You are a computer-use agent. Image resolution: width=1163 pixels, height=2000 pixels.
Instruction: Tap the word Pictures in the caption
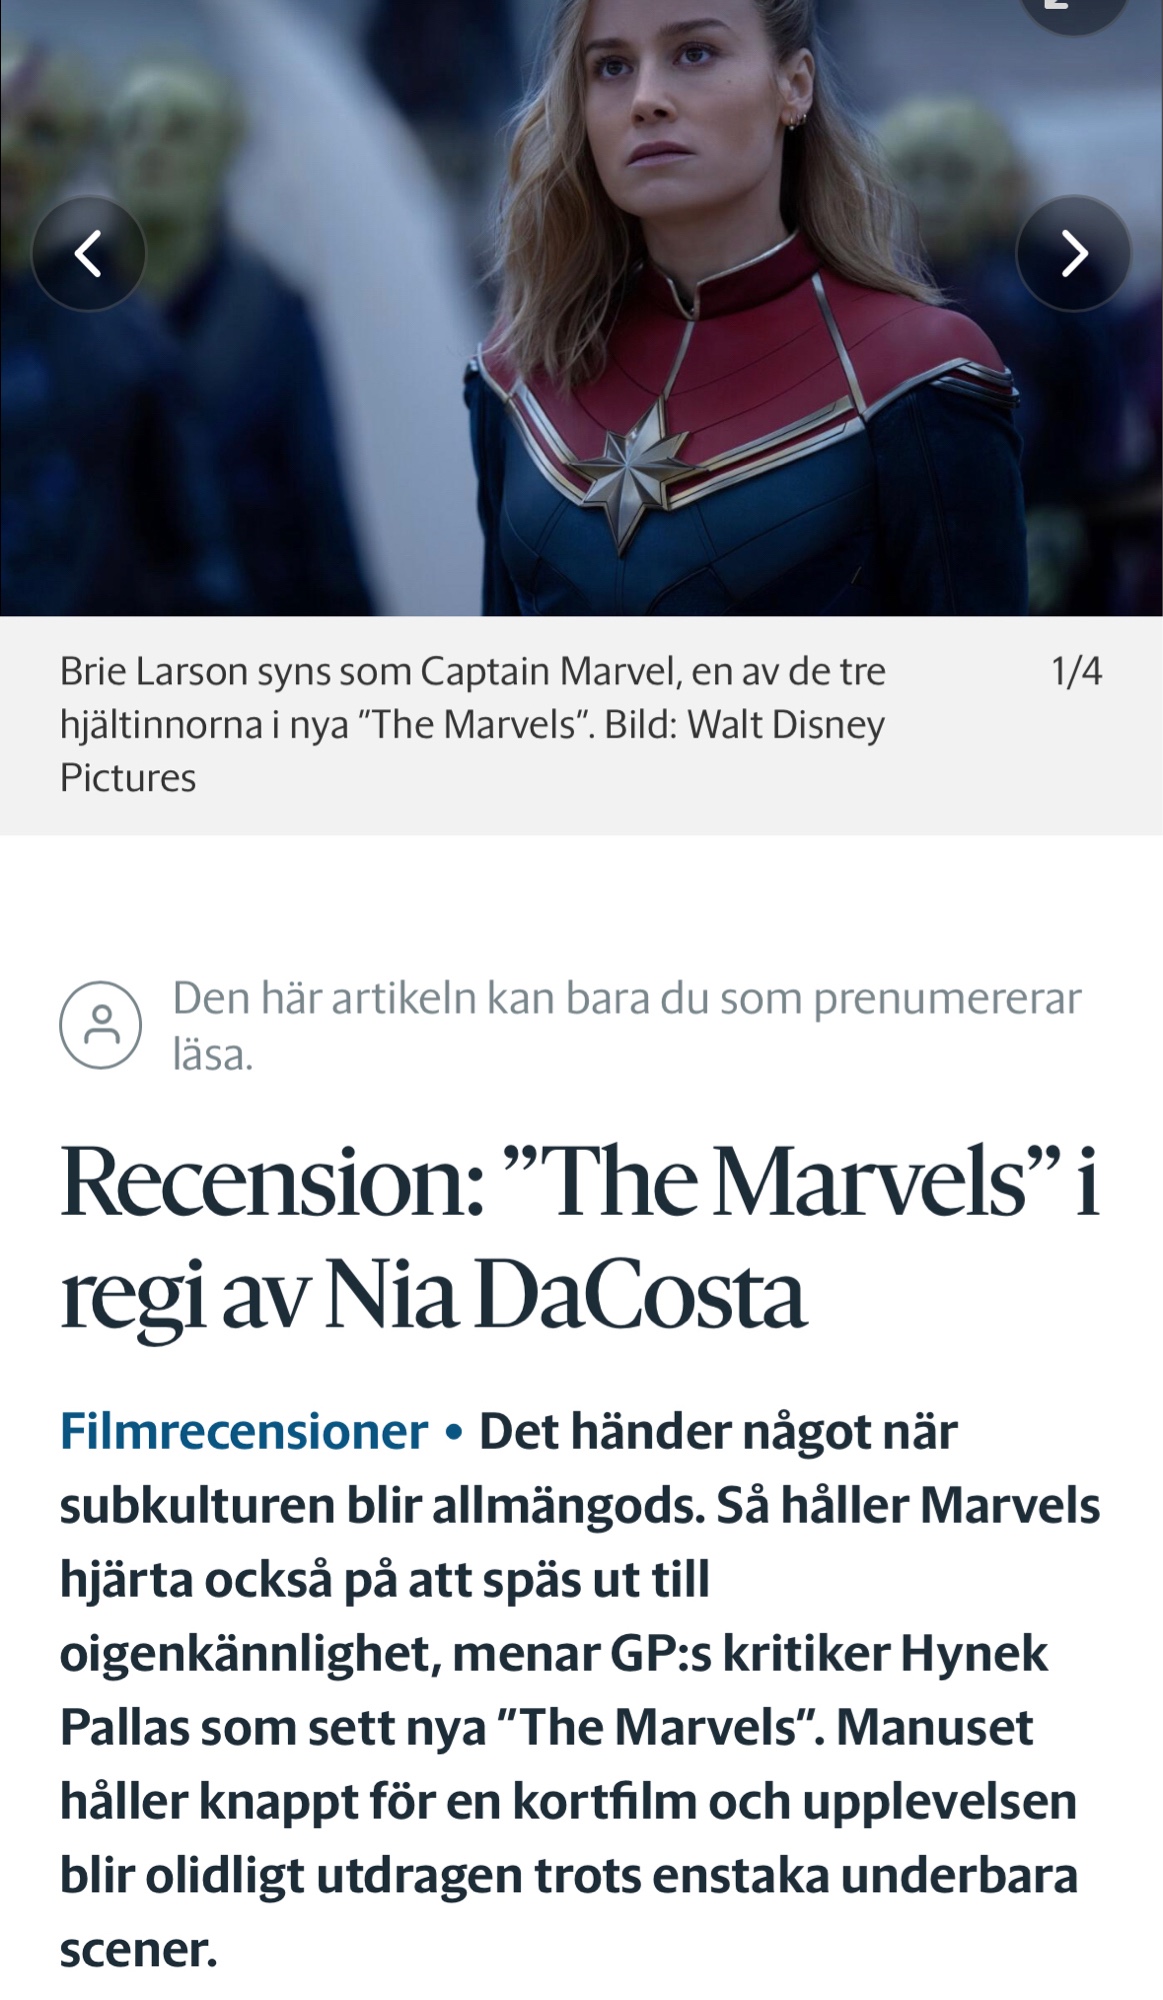click(128, 778)
